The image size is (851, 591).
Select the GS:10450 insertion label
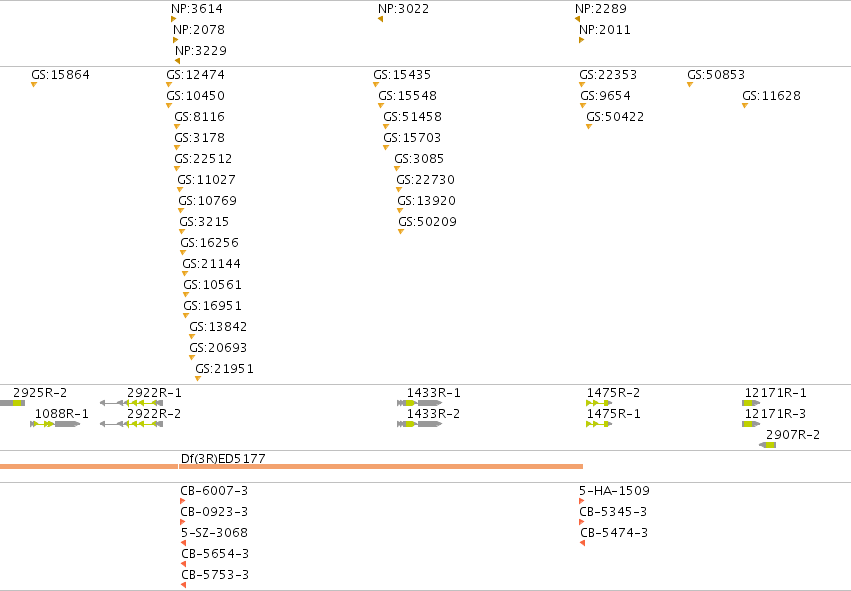tap(195, 96)
